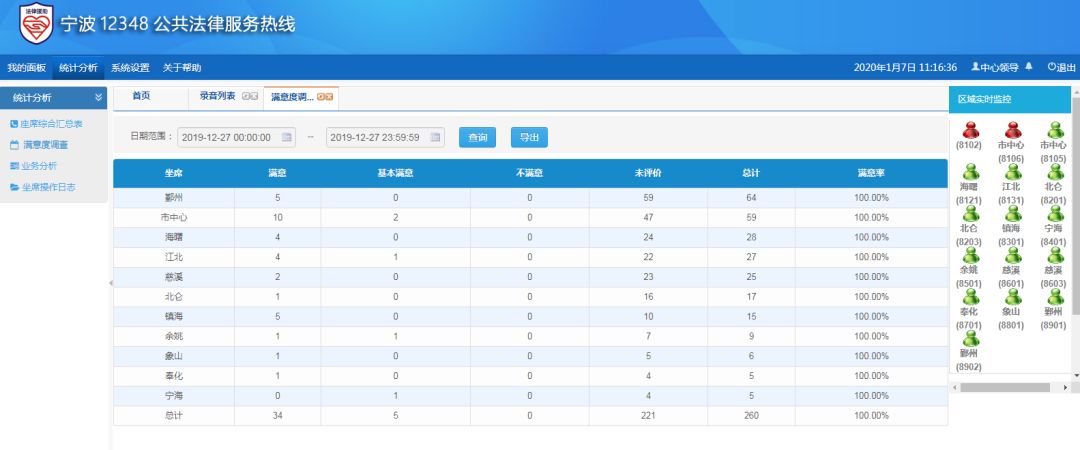The height and width of the screenshot is (450, 1080).
Task: Click the monitor panel horizontal scrollbar
Action: coord(1005,387)
